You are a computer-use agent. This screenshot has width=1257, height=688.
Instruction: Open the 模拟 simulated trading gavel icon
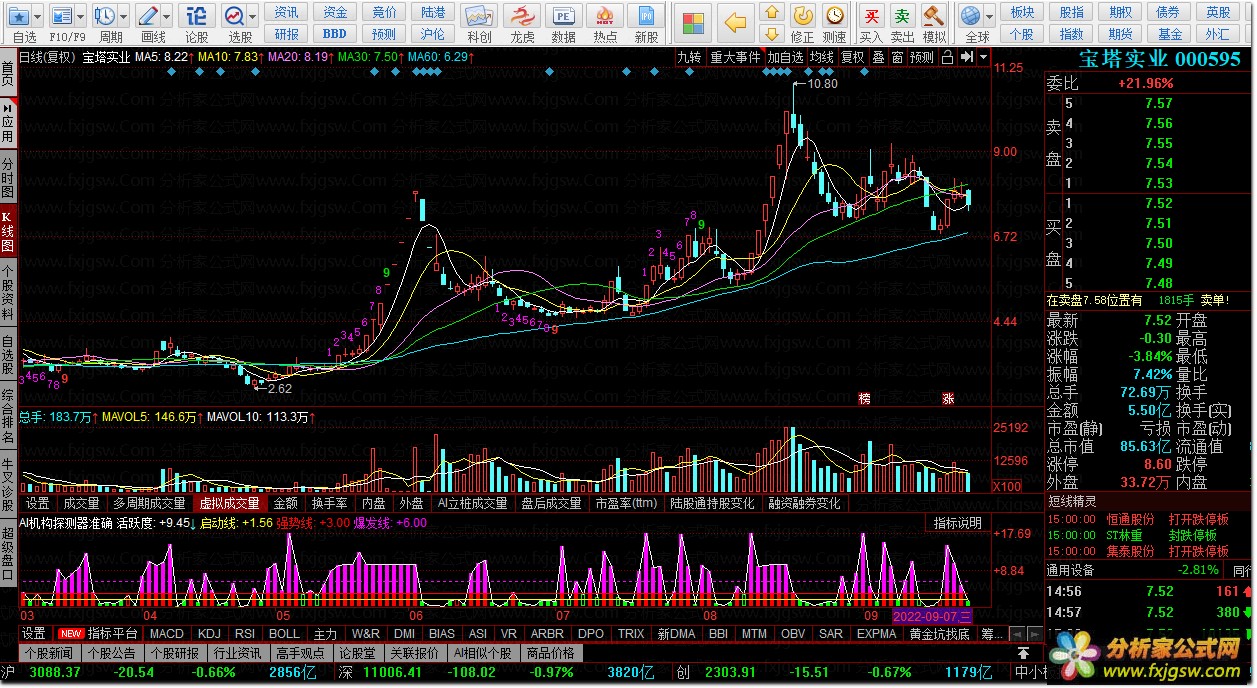(x=934, y=16)
